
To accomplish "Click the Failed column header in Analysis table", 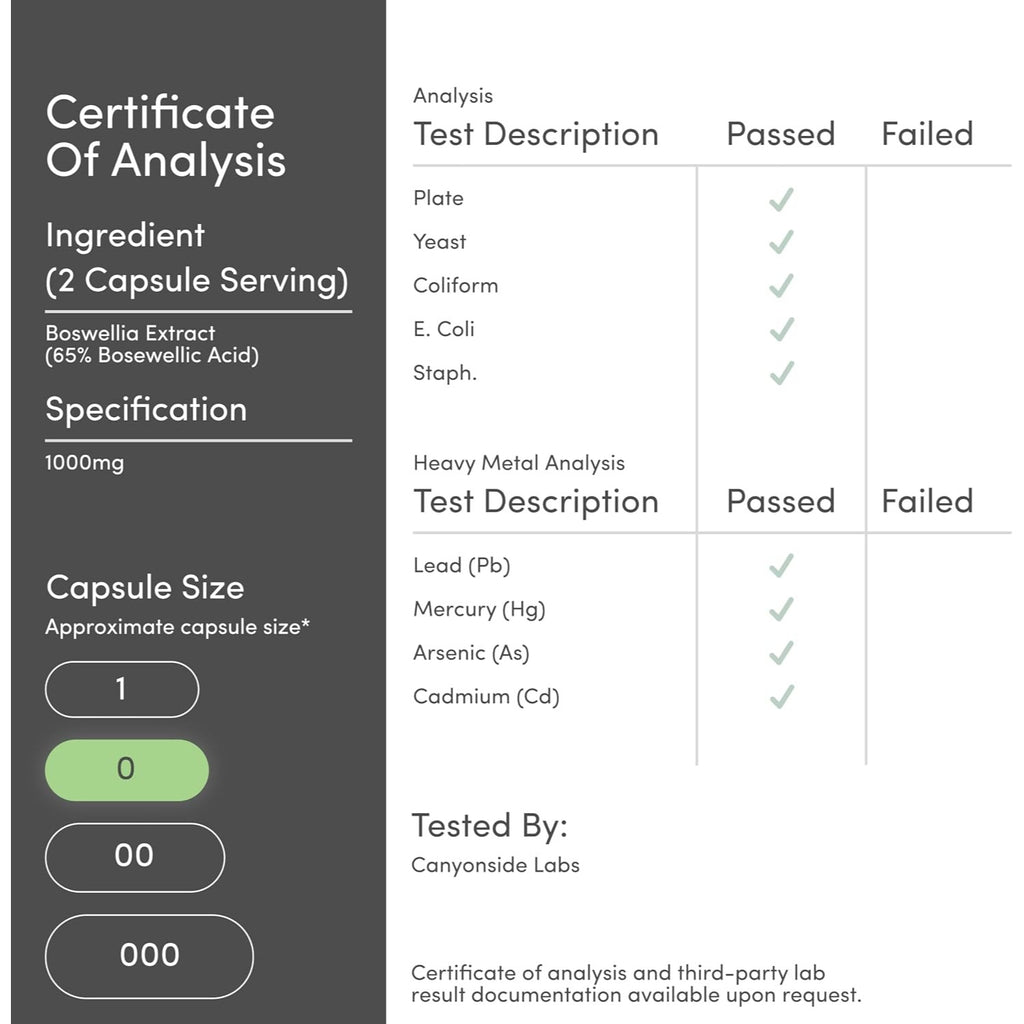I will point(927,134).
